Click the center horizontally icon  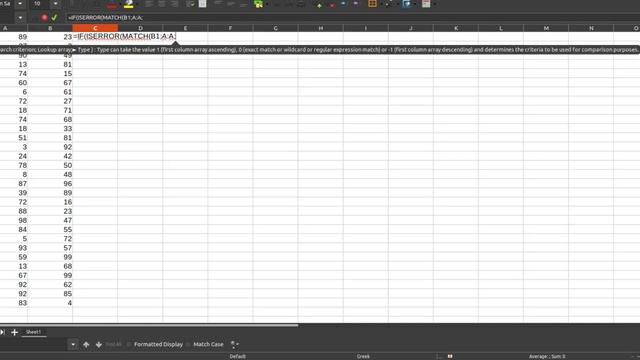coord(162,4)
